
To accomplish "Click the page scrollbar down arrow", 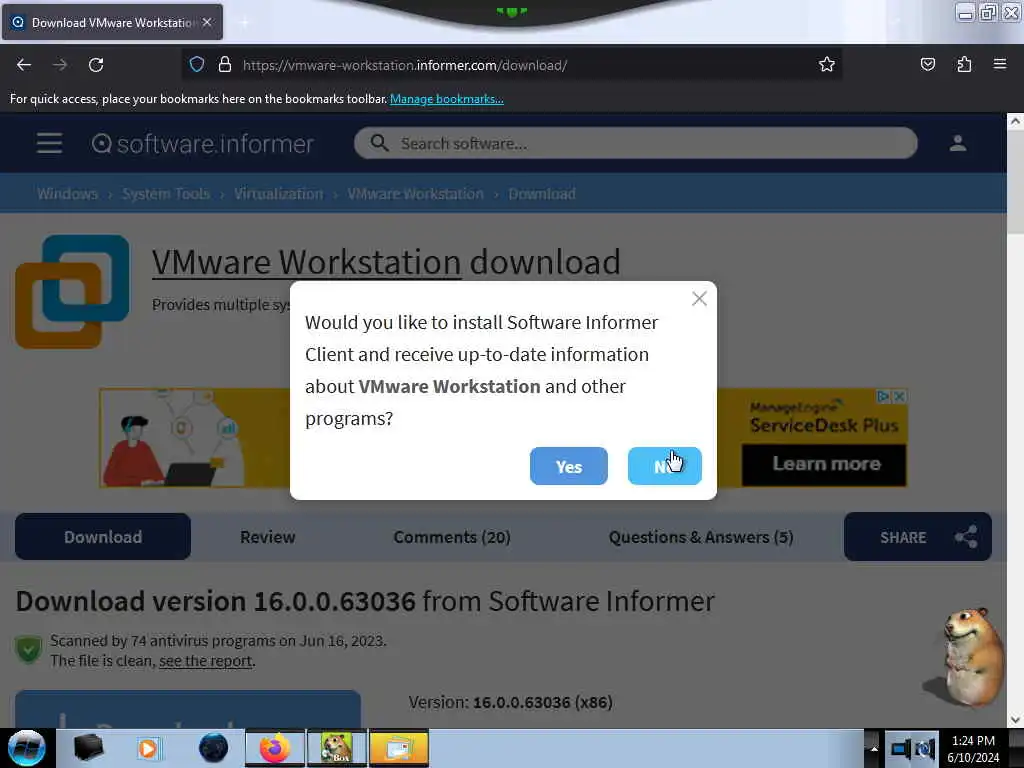I will tap(1015, 720).
